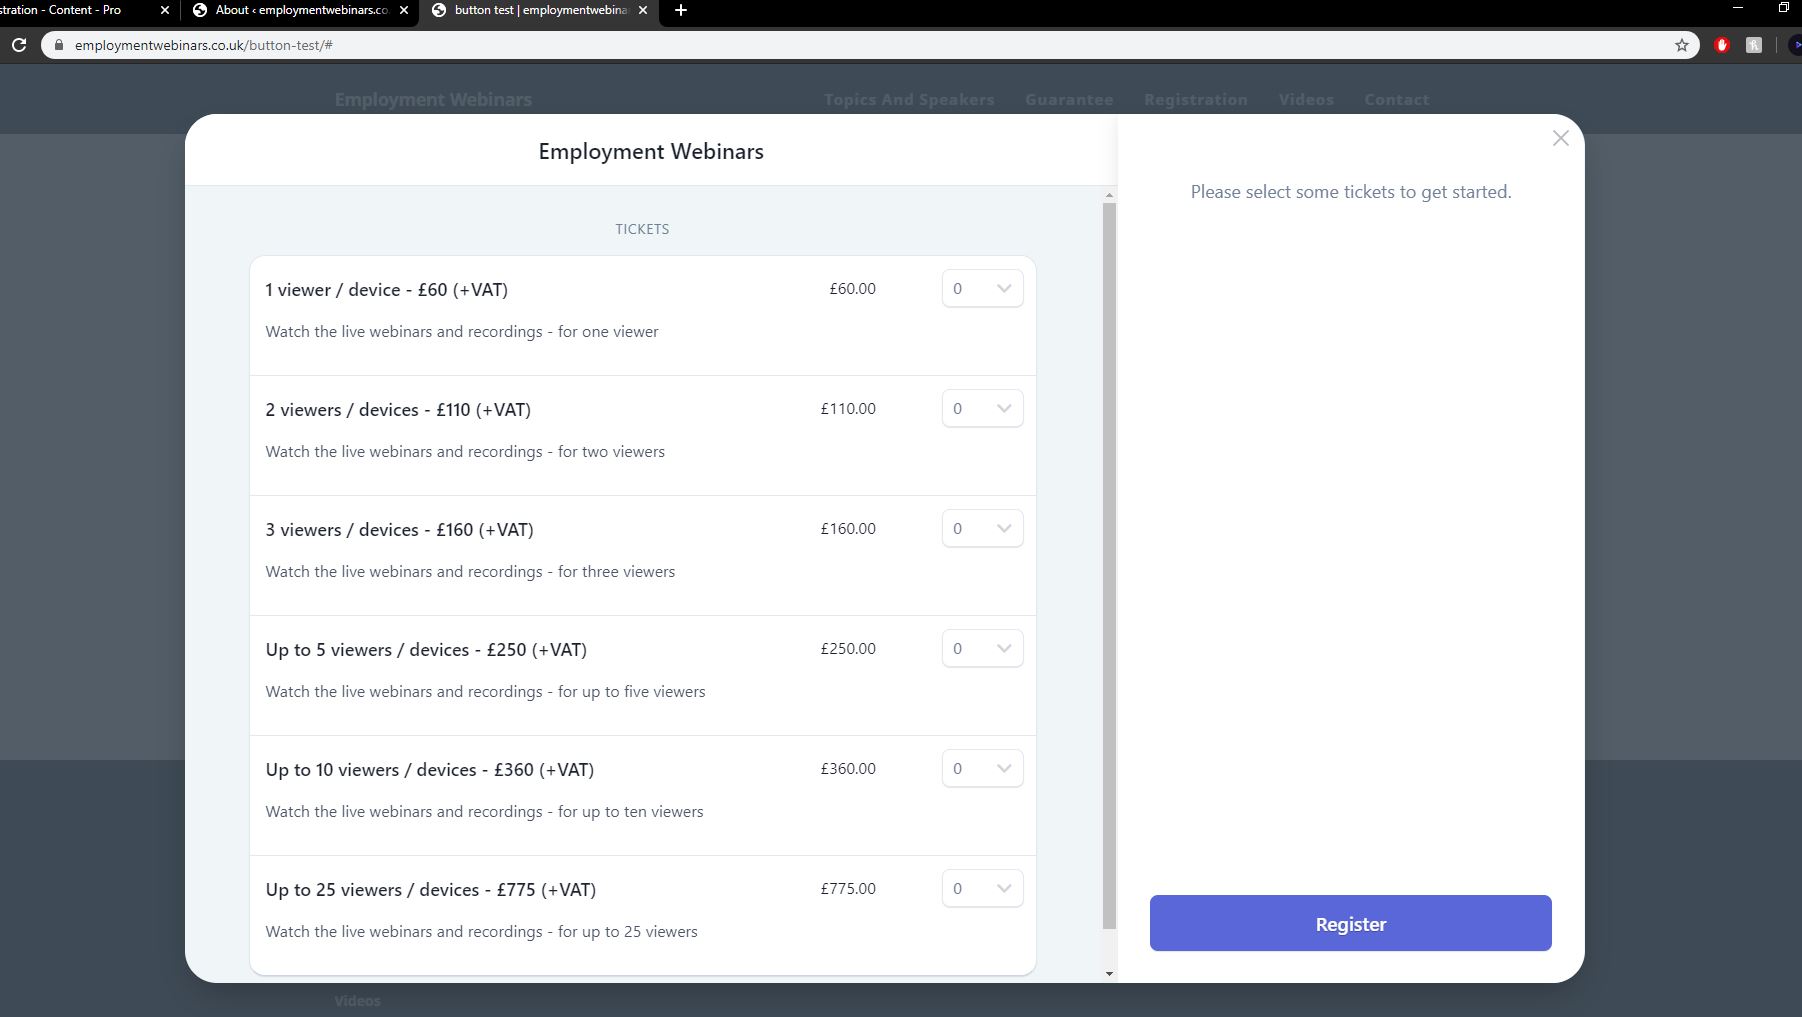The image size is (1802, 1017).
Task: Click the £250.00 price
Action: point(848,649)
